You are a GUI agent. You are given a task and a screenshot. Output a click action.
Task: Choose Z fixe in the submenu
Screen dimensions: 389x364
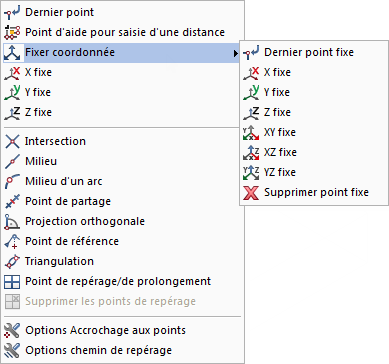pos(314,112)
